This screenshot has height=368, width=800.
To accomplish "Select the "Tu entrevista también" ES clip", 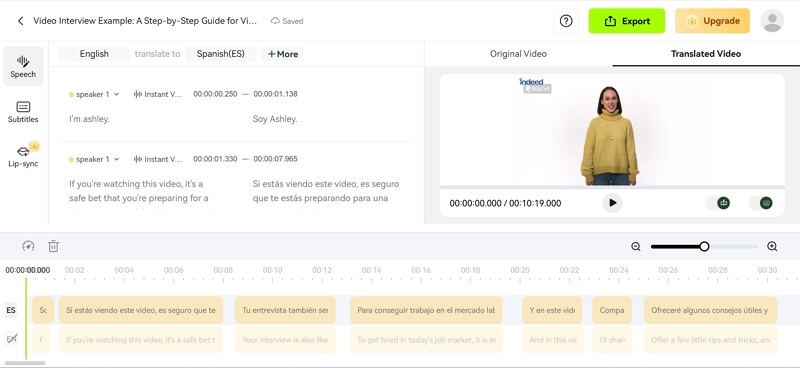I will (285, 310).
